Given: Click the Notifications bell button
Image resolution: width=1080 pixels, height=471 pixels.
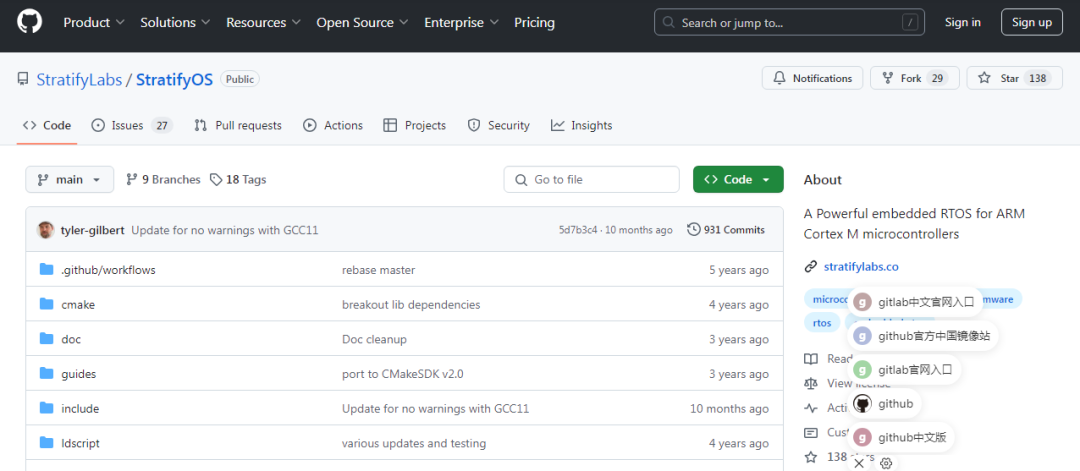Looking at the screenshot, I should pos(811,78).
